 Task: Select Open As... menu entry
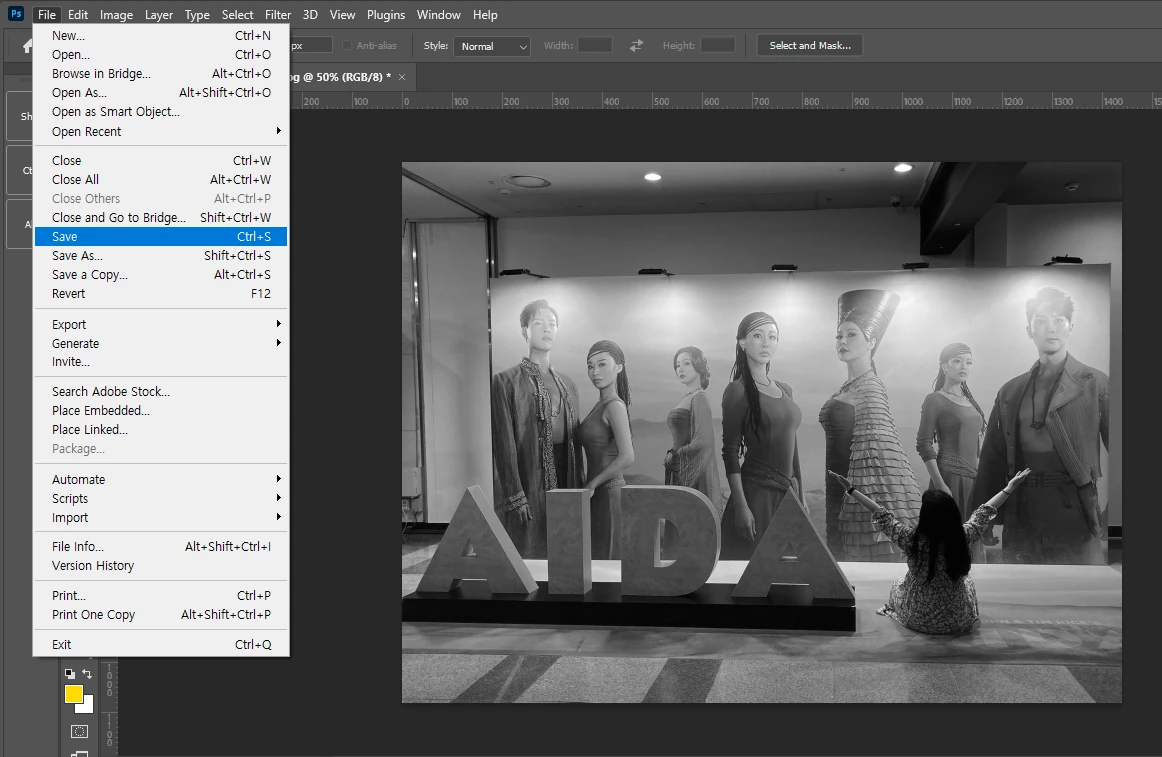coord(161,93)
